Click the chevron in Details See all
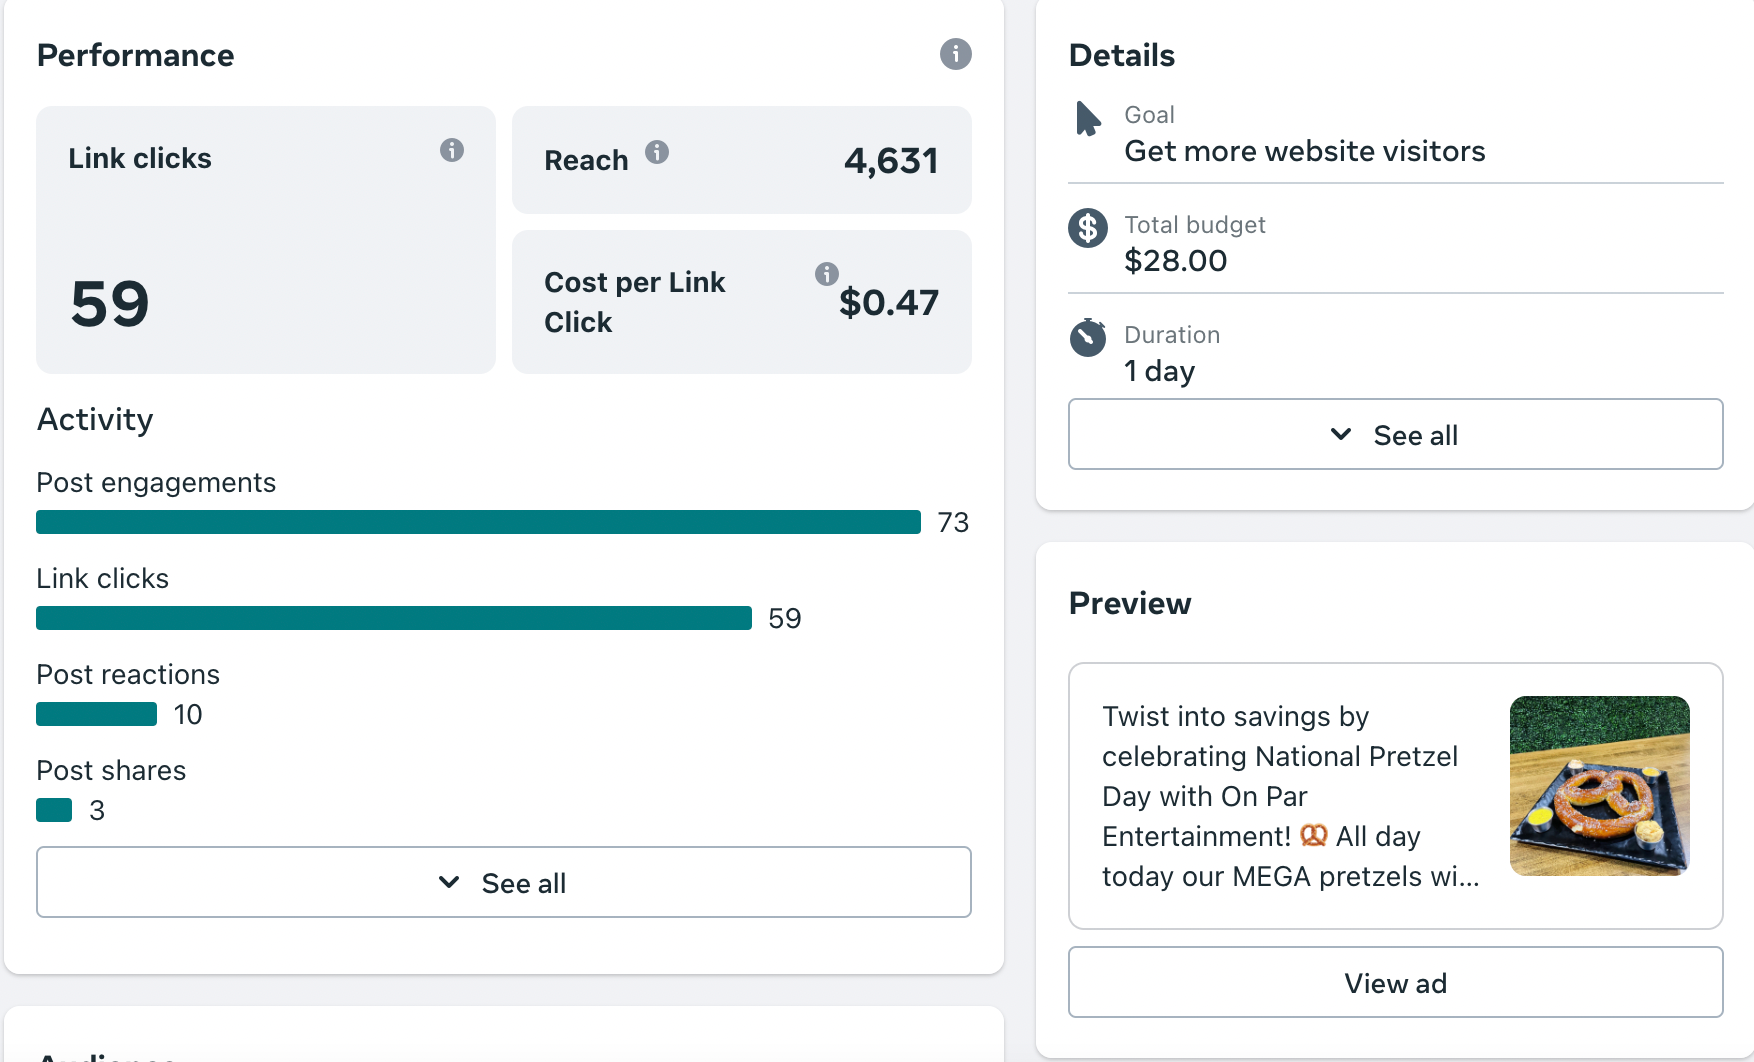The height and width of the screenshot is (1062, 1754). (1341, 434)
